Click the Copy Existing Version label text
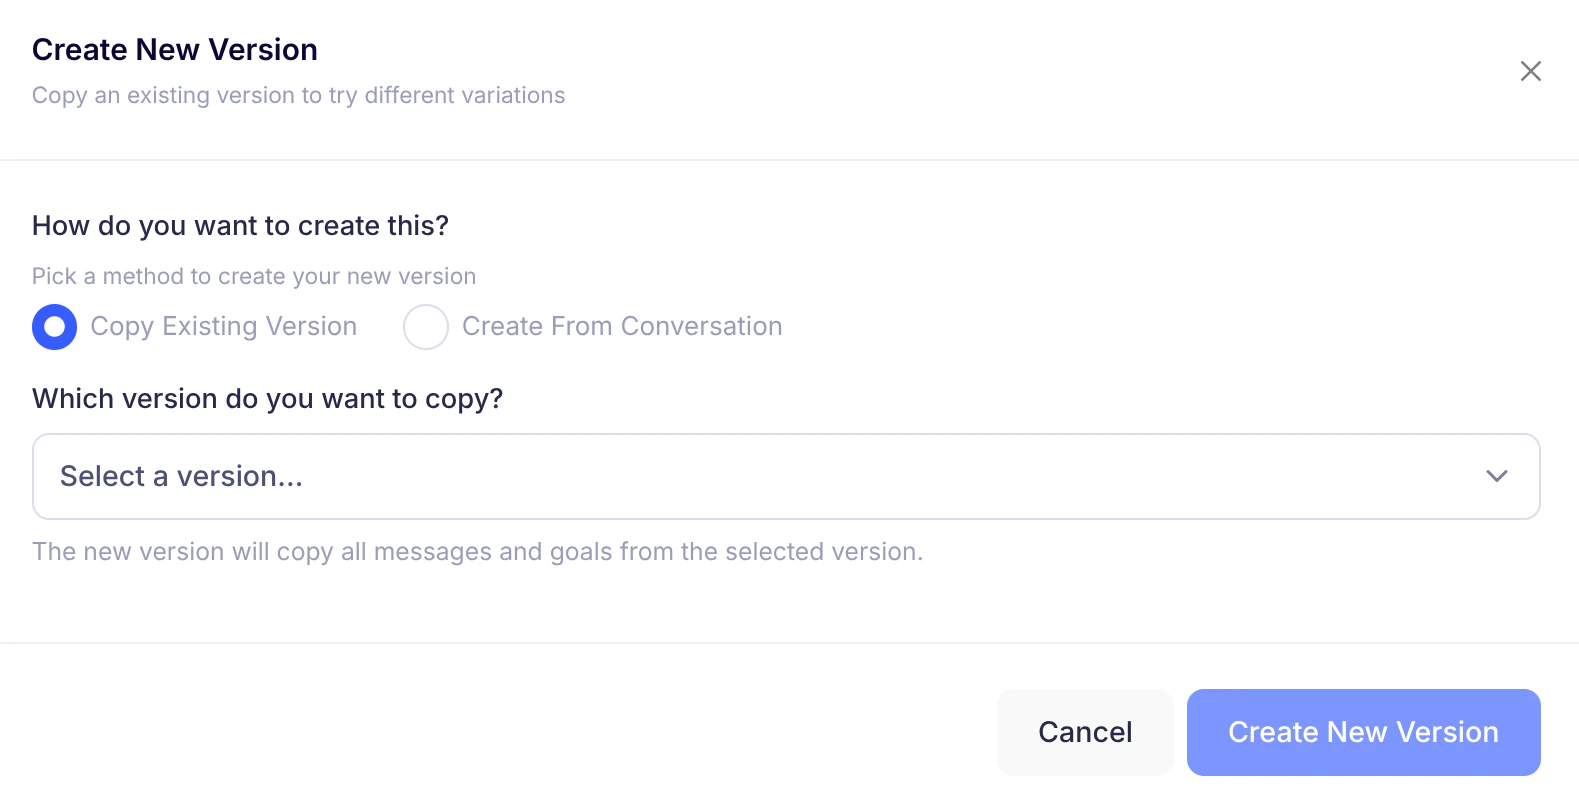 click(222, 326)
